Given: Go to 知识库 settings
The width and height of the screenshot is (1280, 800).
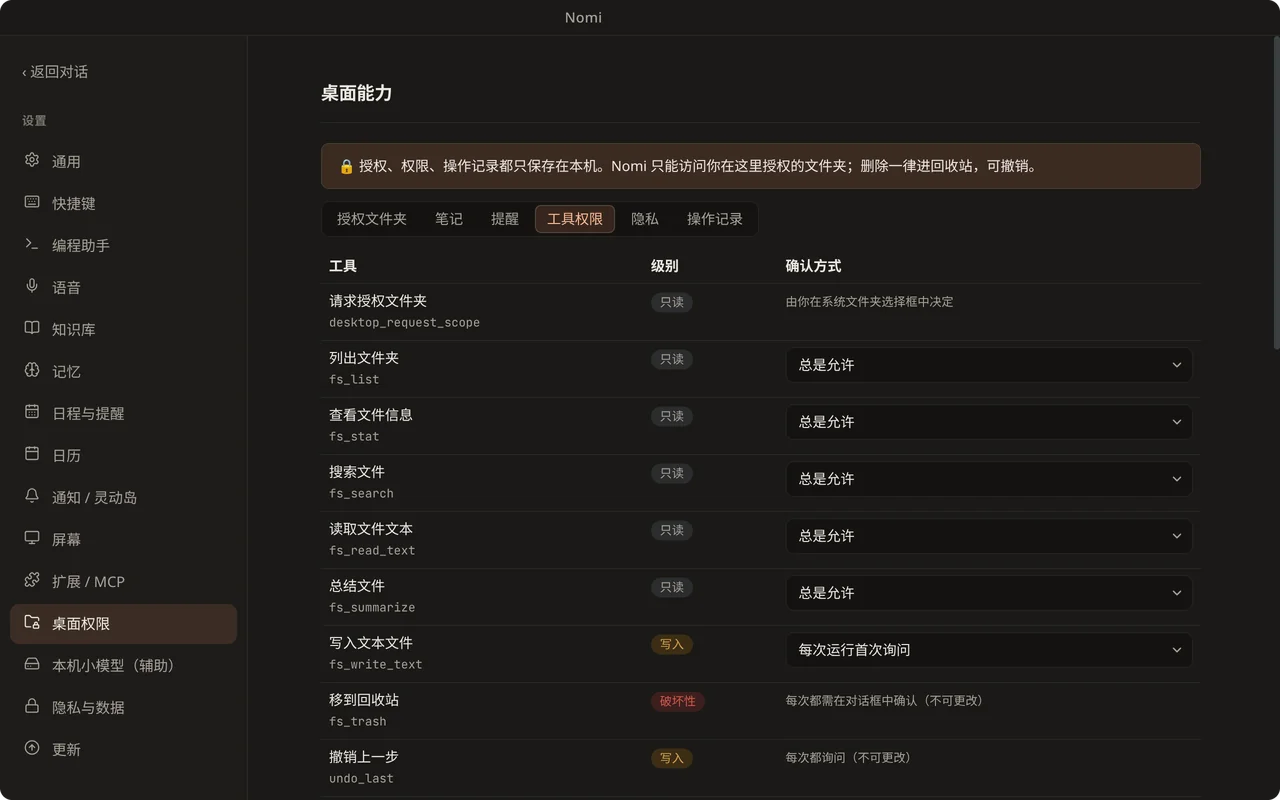Looking at the screenshot, I should pyautogui.click(x=123, y=329).
